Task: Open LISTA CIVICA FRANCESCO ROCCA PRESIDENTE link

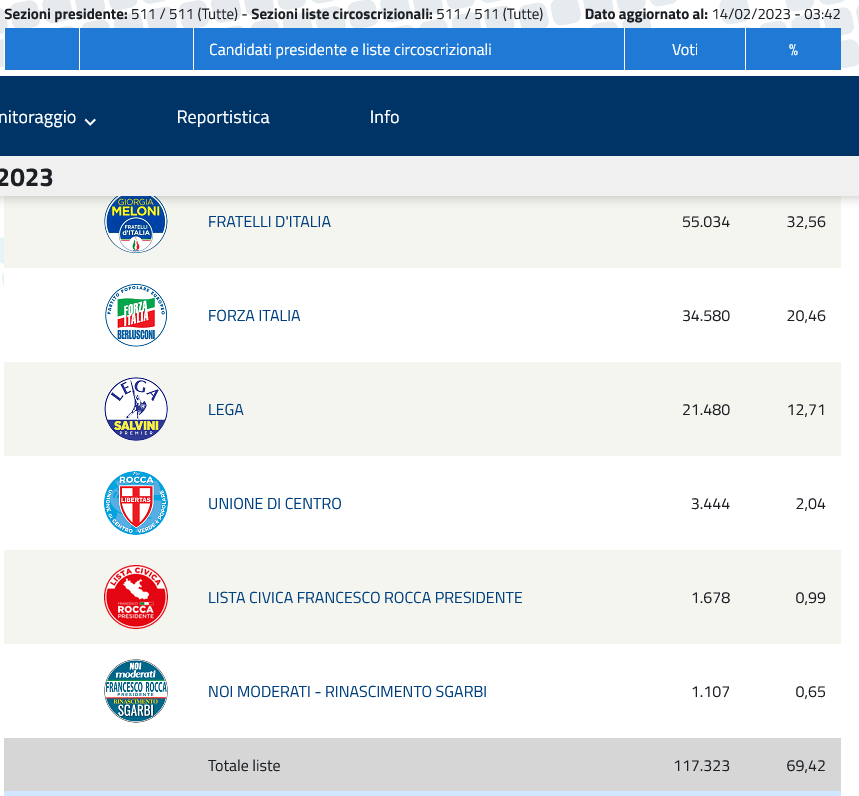Action: (x=365, y=598)
